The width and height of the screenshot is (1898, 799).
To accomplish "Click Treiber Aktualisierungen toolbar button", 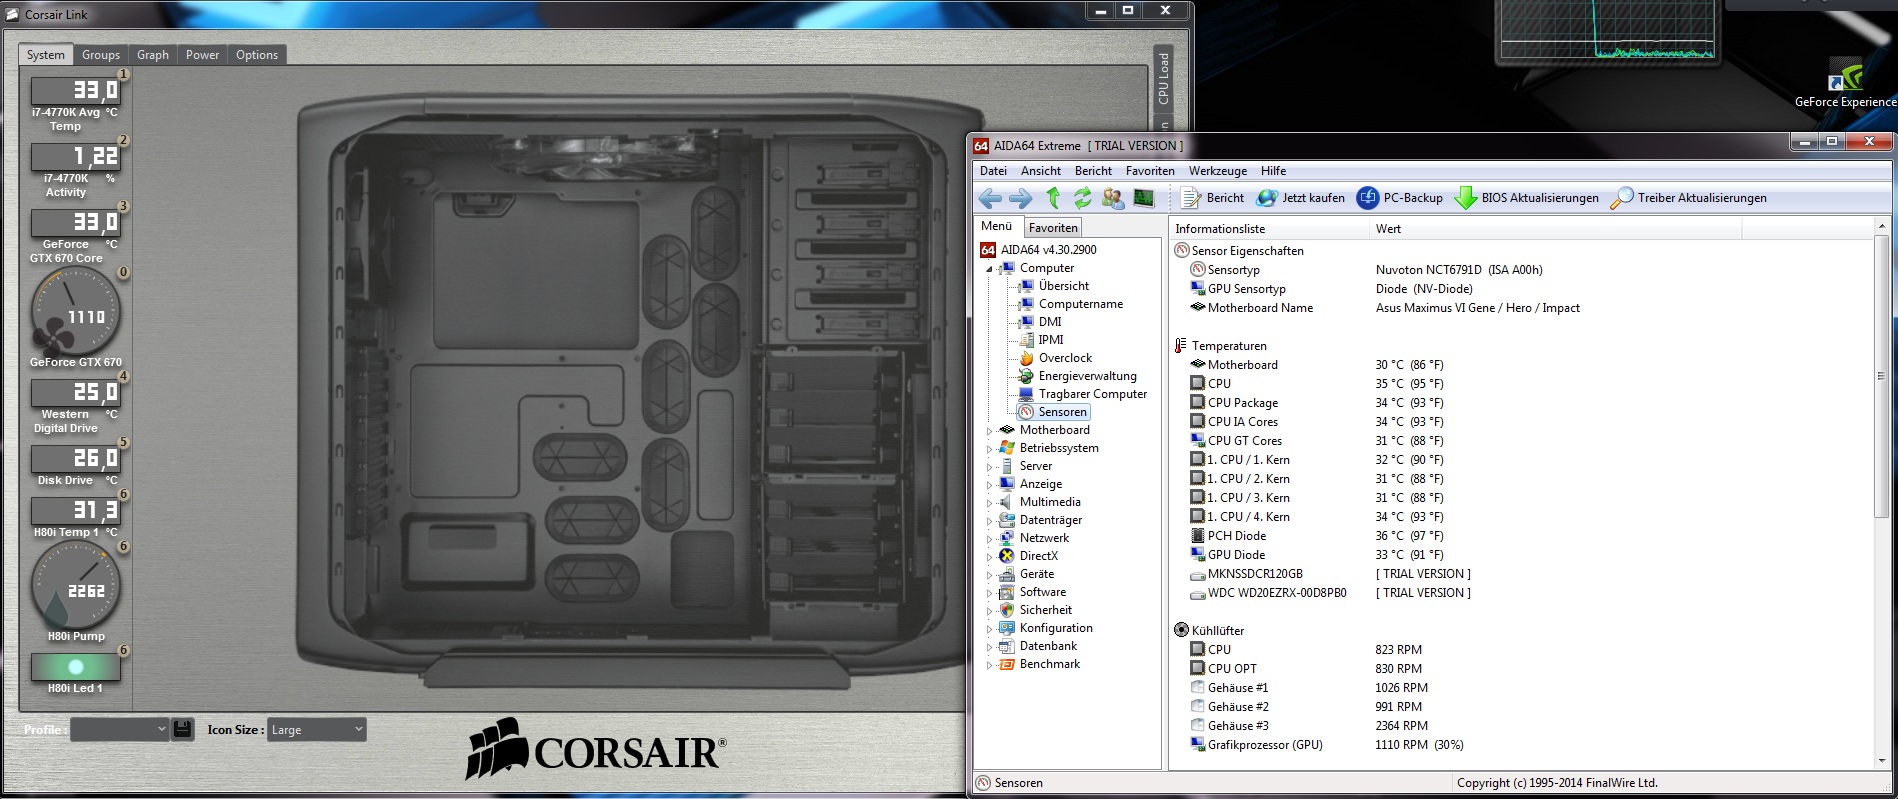I will point(1689,198).
